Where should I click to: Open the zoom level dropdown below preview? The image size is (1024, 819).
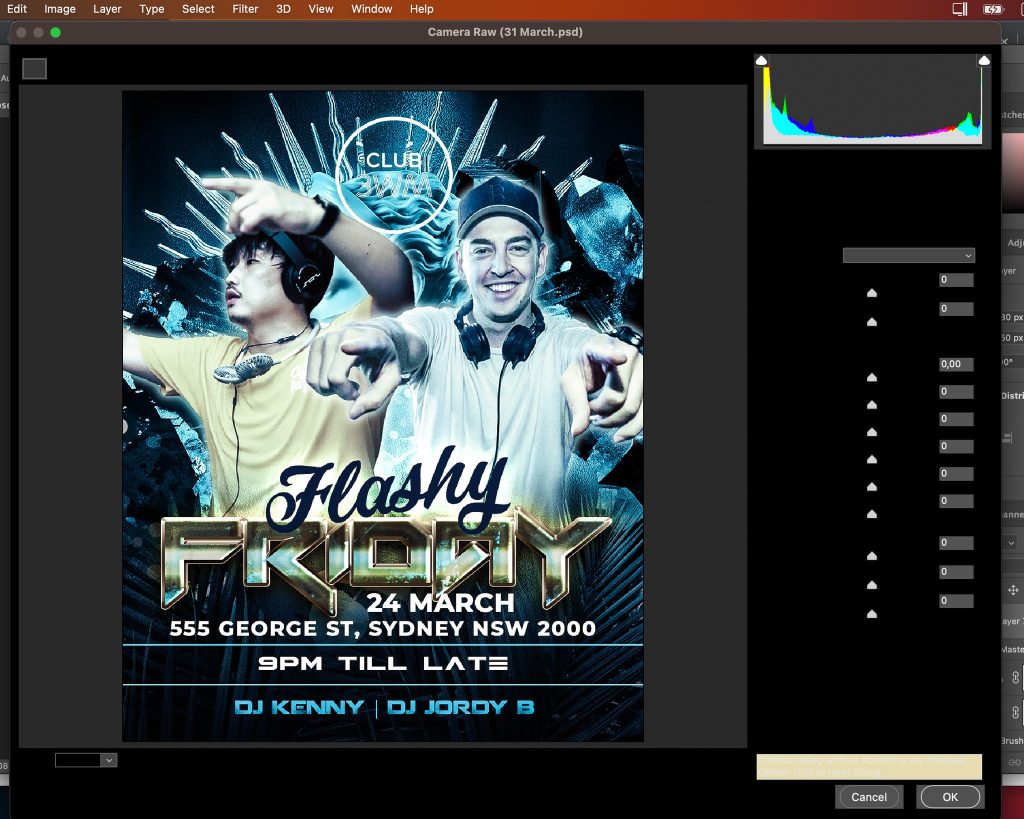86,760
